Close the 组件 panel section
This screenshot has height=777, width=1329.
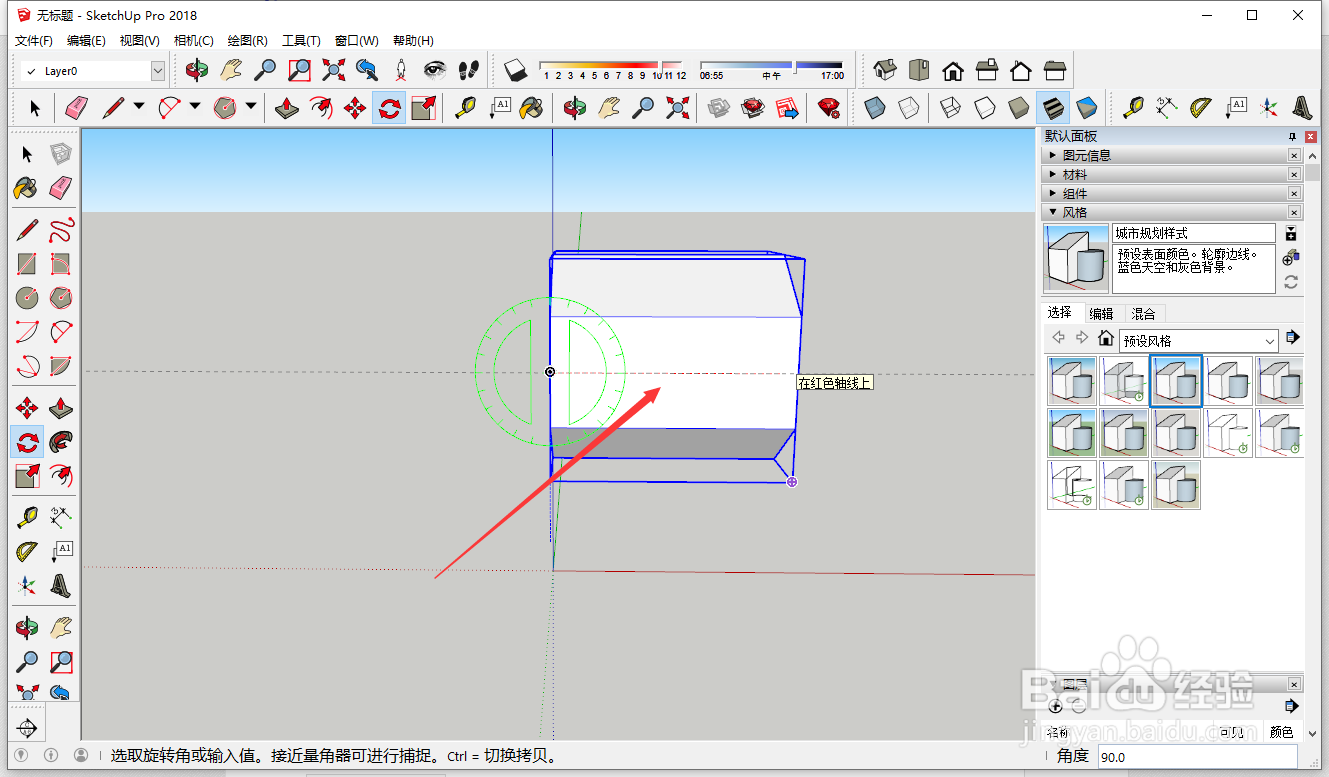(1294, 193)
